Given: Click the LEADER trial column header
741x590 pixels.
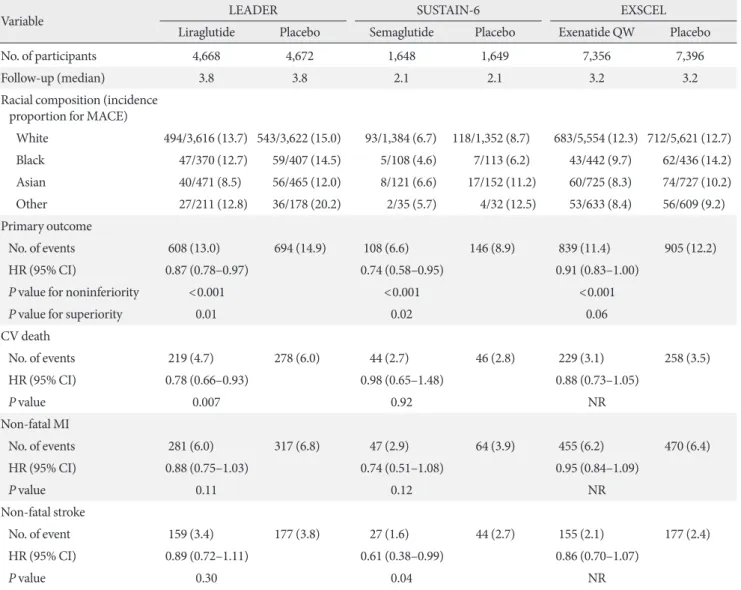Looking at the screenshot, I should tap(253, 10).
